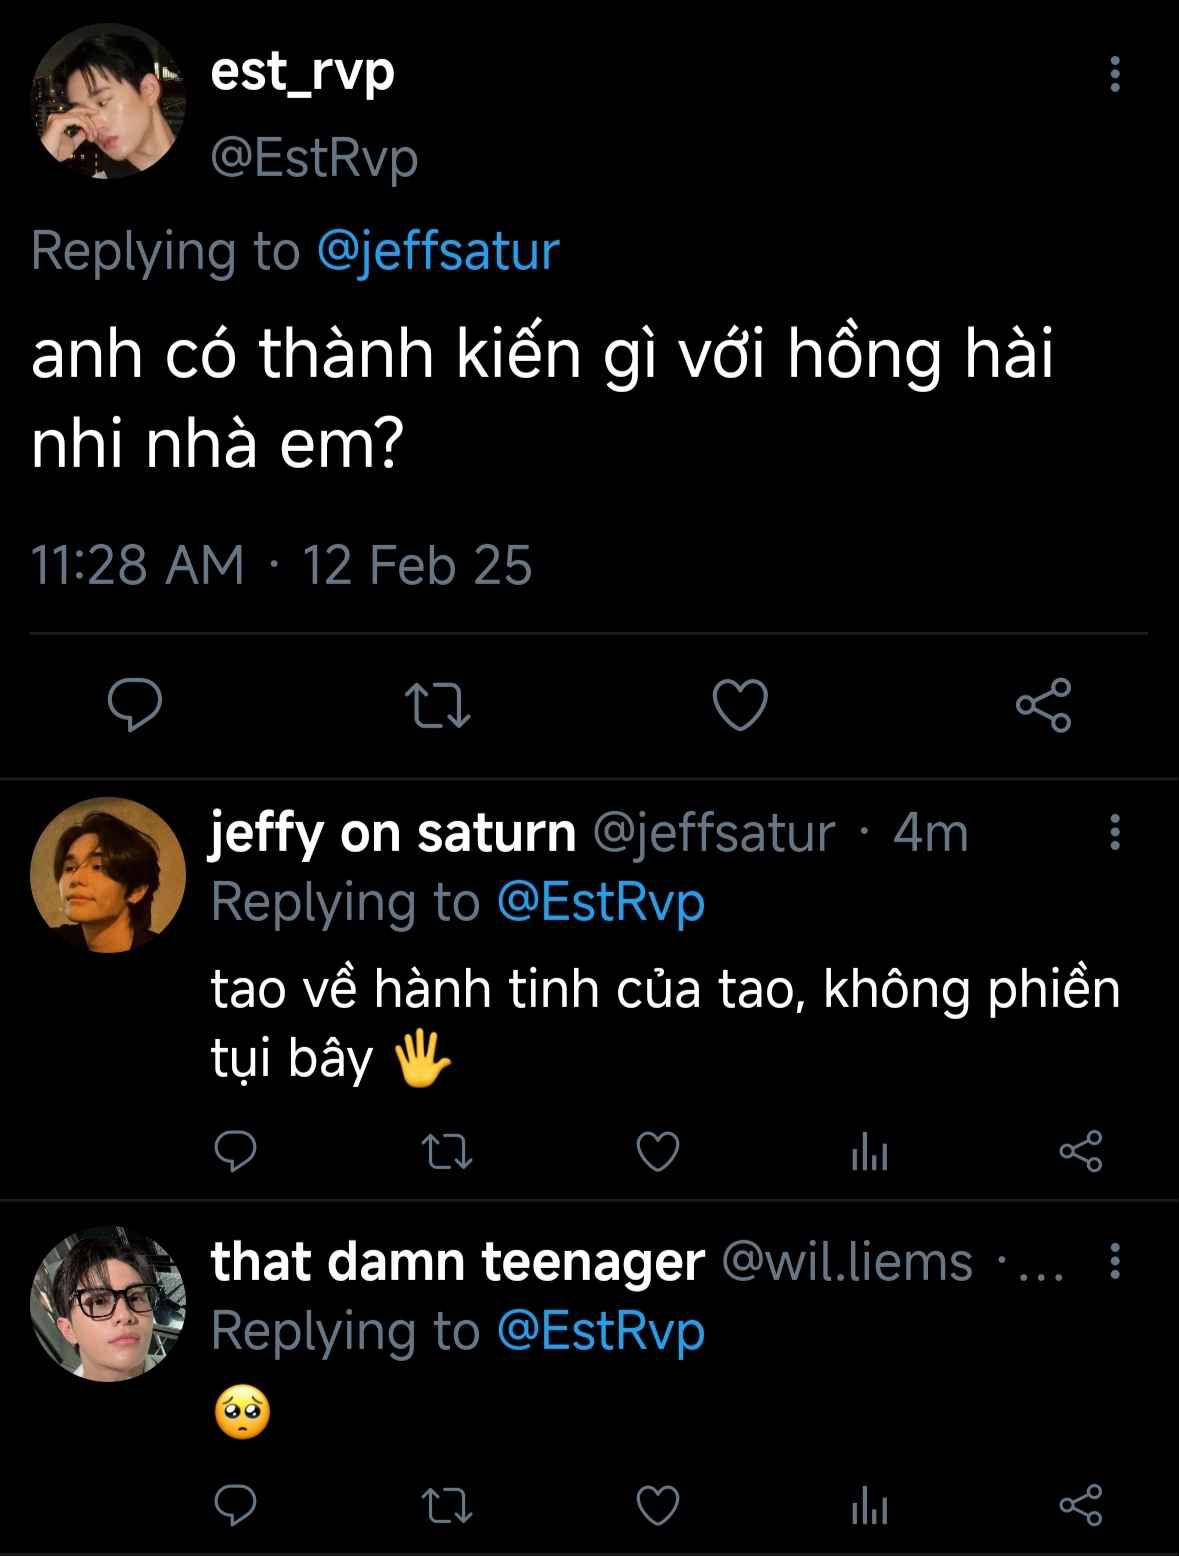
Task: Open more options on jeffy on saturn's reply
Action: [x=1115, y=832]
